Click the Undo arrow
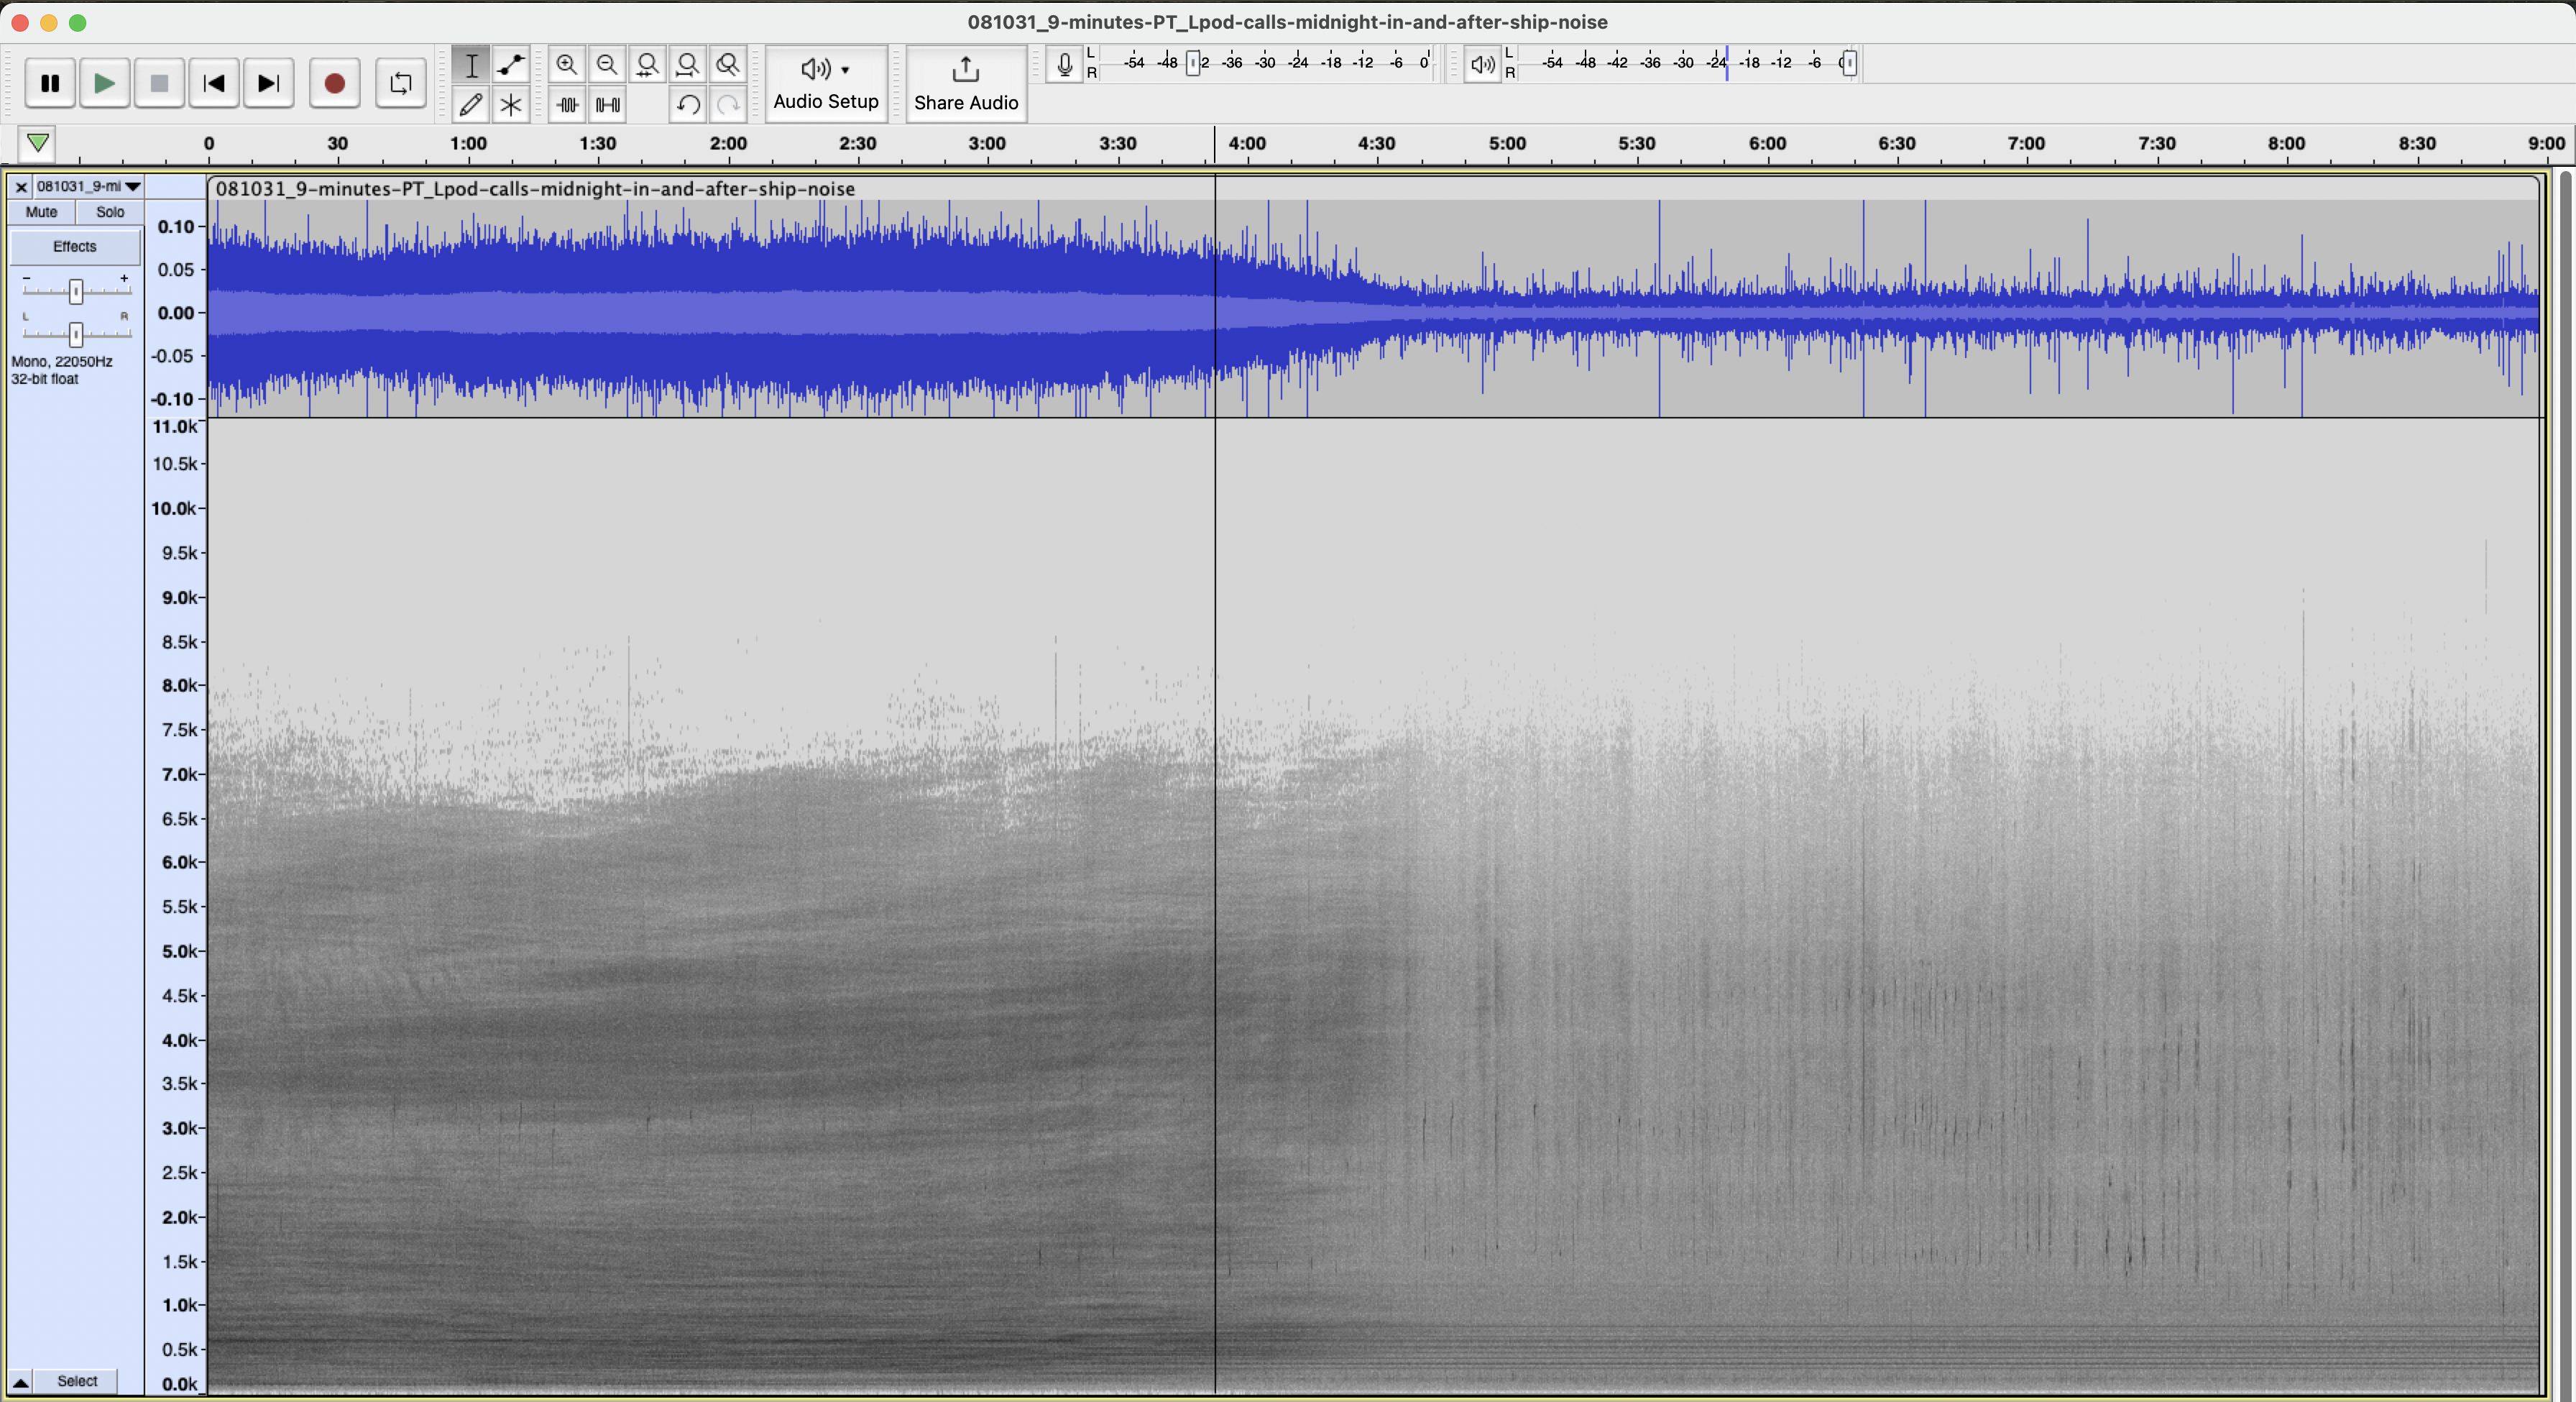The image size is (2576, 1402). (x=688, y=104)
